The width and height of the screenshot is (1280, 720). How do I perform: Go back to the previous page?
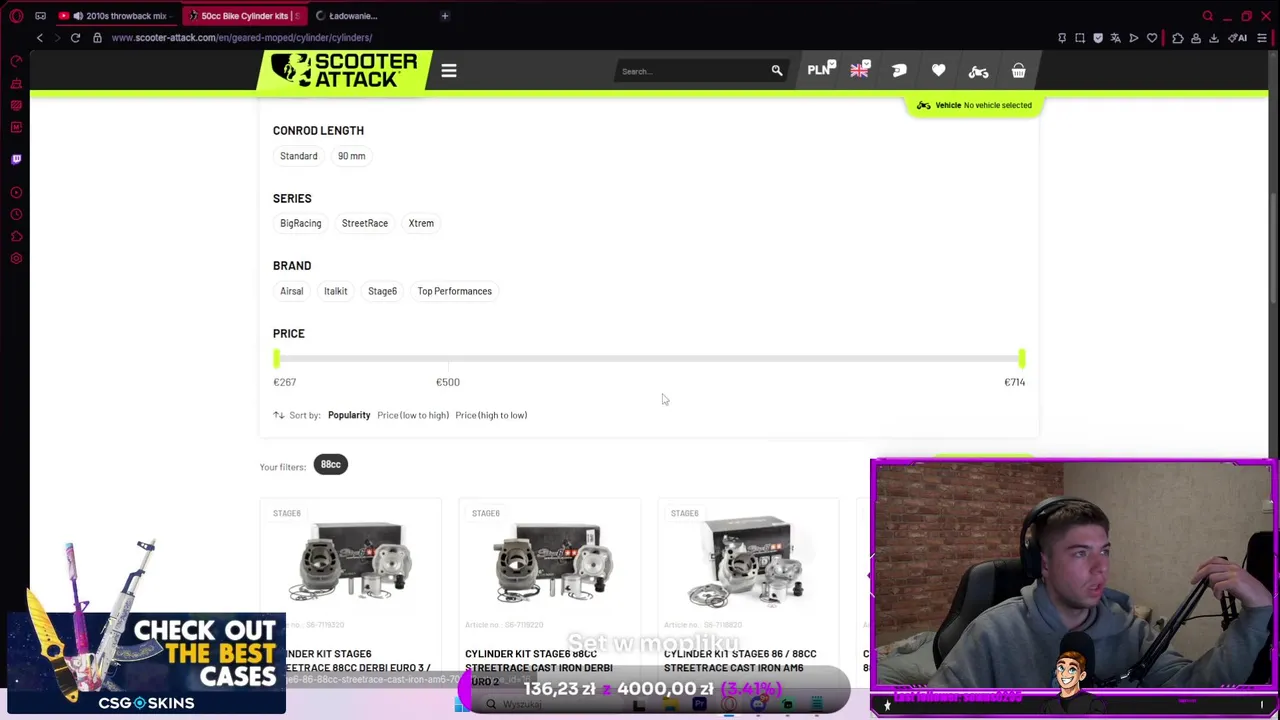click(40, 38)
